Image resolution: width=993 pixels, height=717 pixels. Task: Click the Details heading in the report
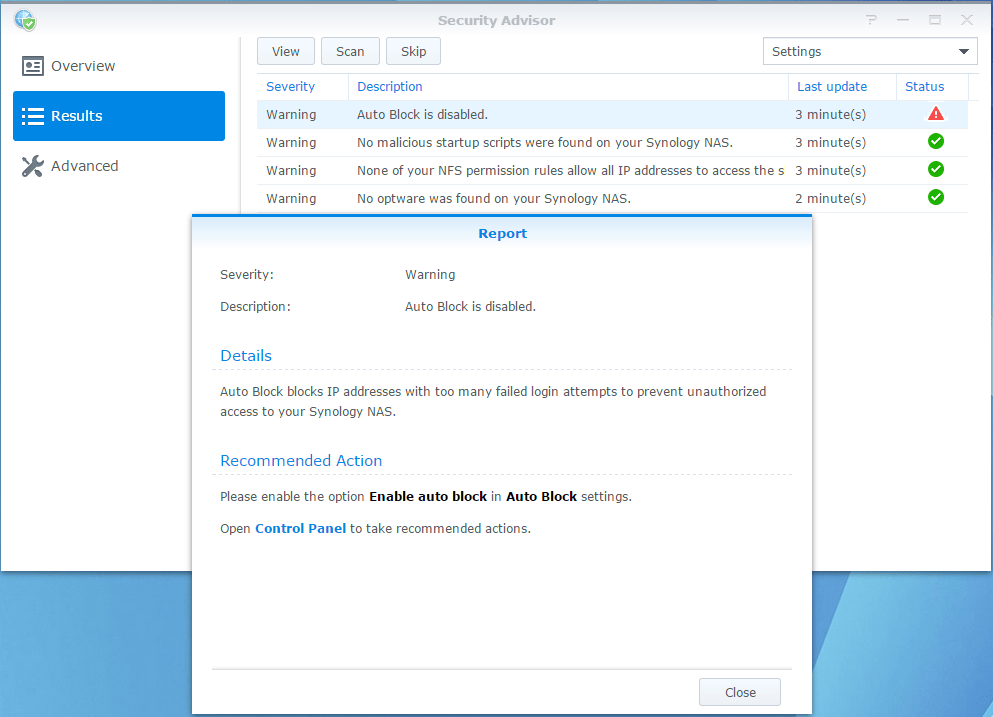(x=246, y=355)
